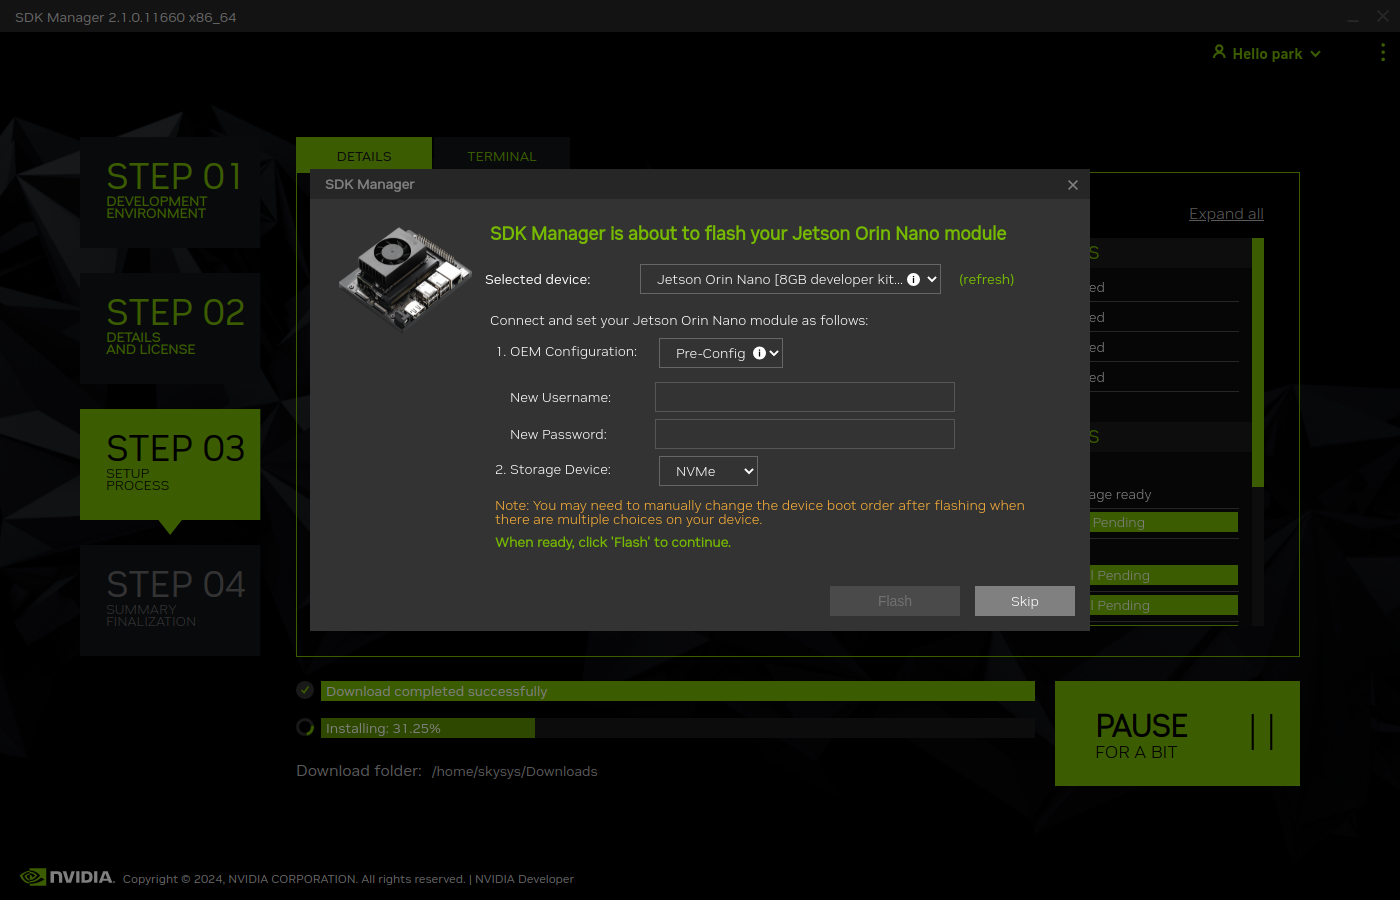This screenshot has width=1400, height=900.
Task: Click the SDK Manager window title text
Action: (x=126, y=17)
